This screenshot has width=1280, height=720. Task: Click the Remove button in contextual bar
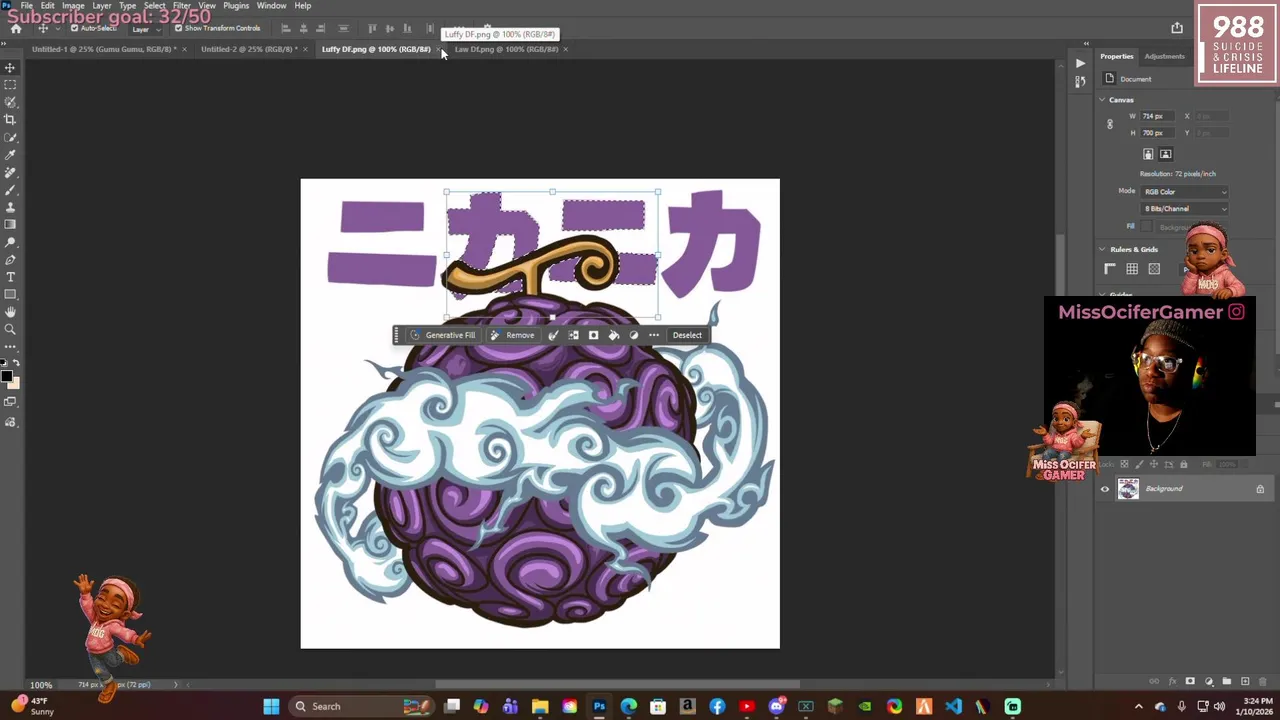513,335
